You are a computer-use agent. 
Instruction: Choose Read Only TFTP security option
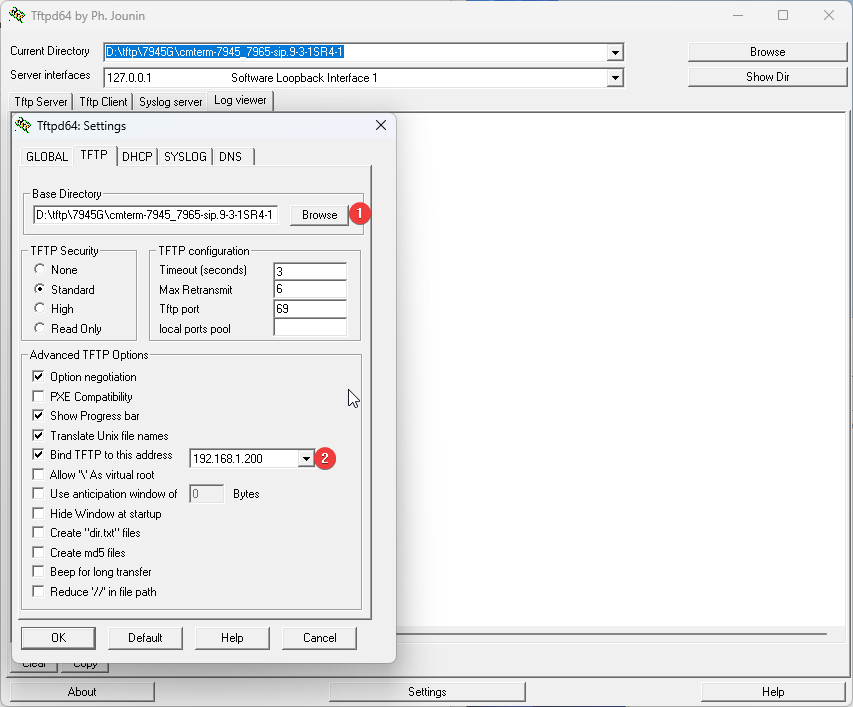tap(40, 328)
